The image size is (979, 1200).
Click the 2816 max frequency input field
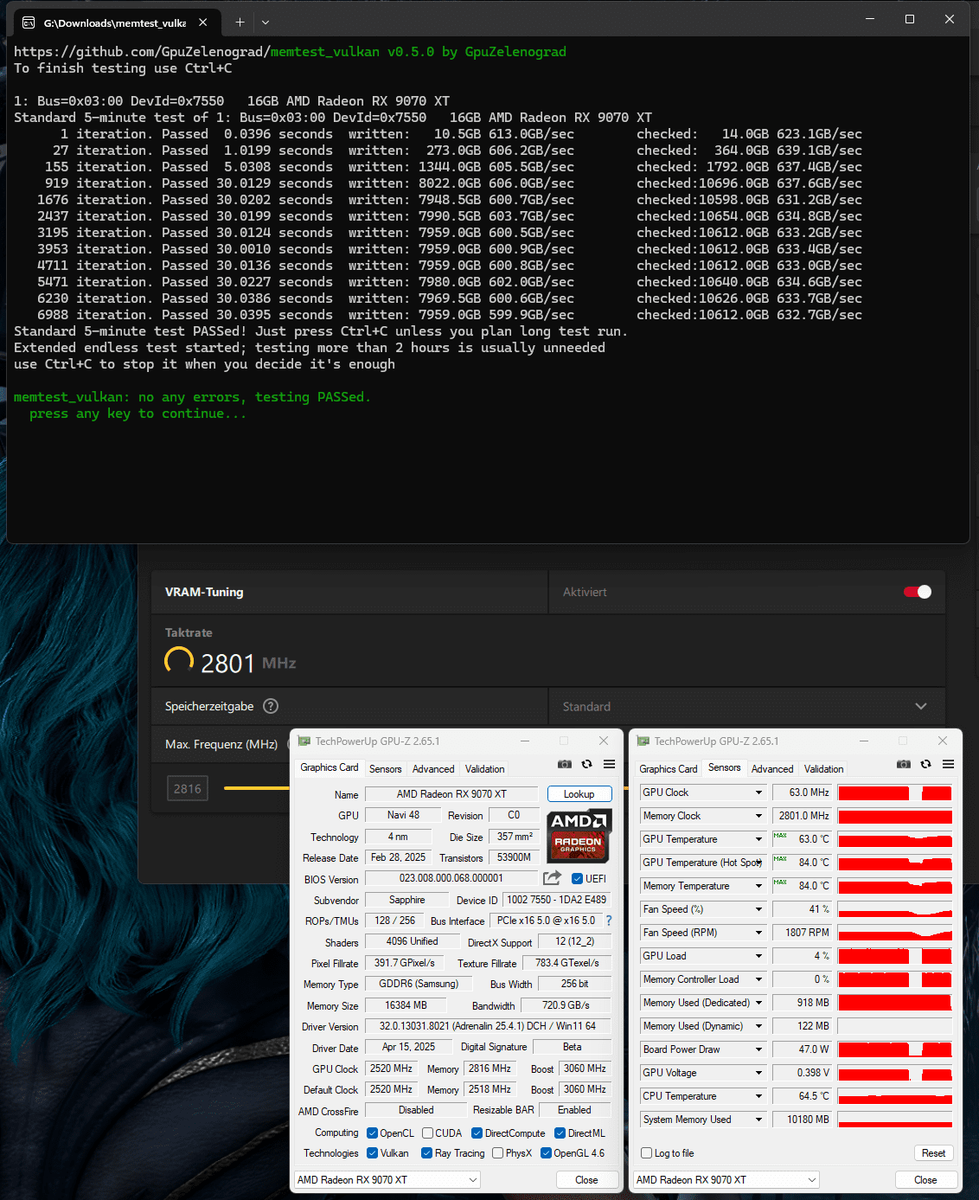tap(187, 788)
